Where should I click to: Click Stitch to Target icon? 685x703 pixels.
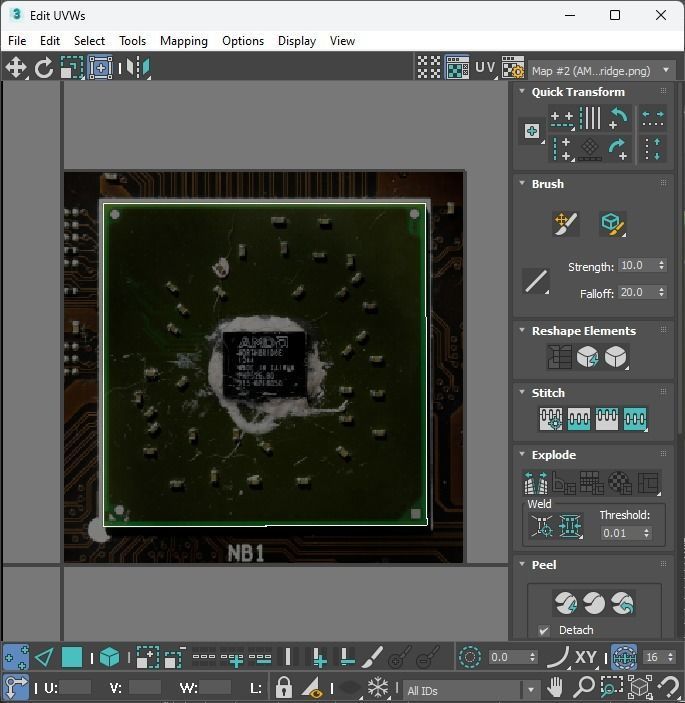click(550, 419)
